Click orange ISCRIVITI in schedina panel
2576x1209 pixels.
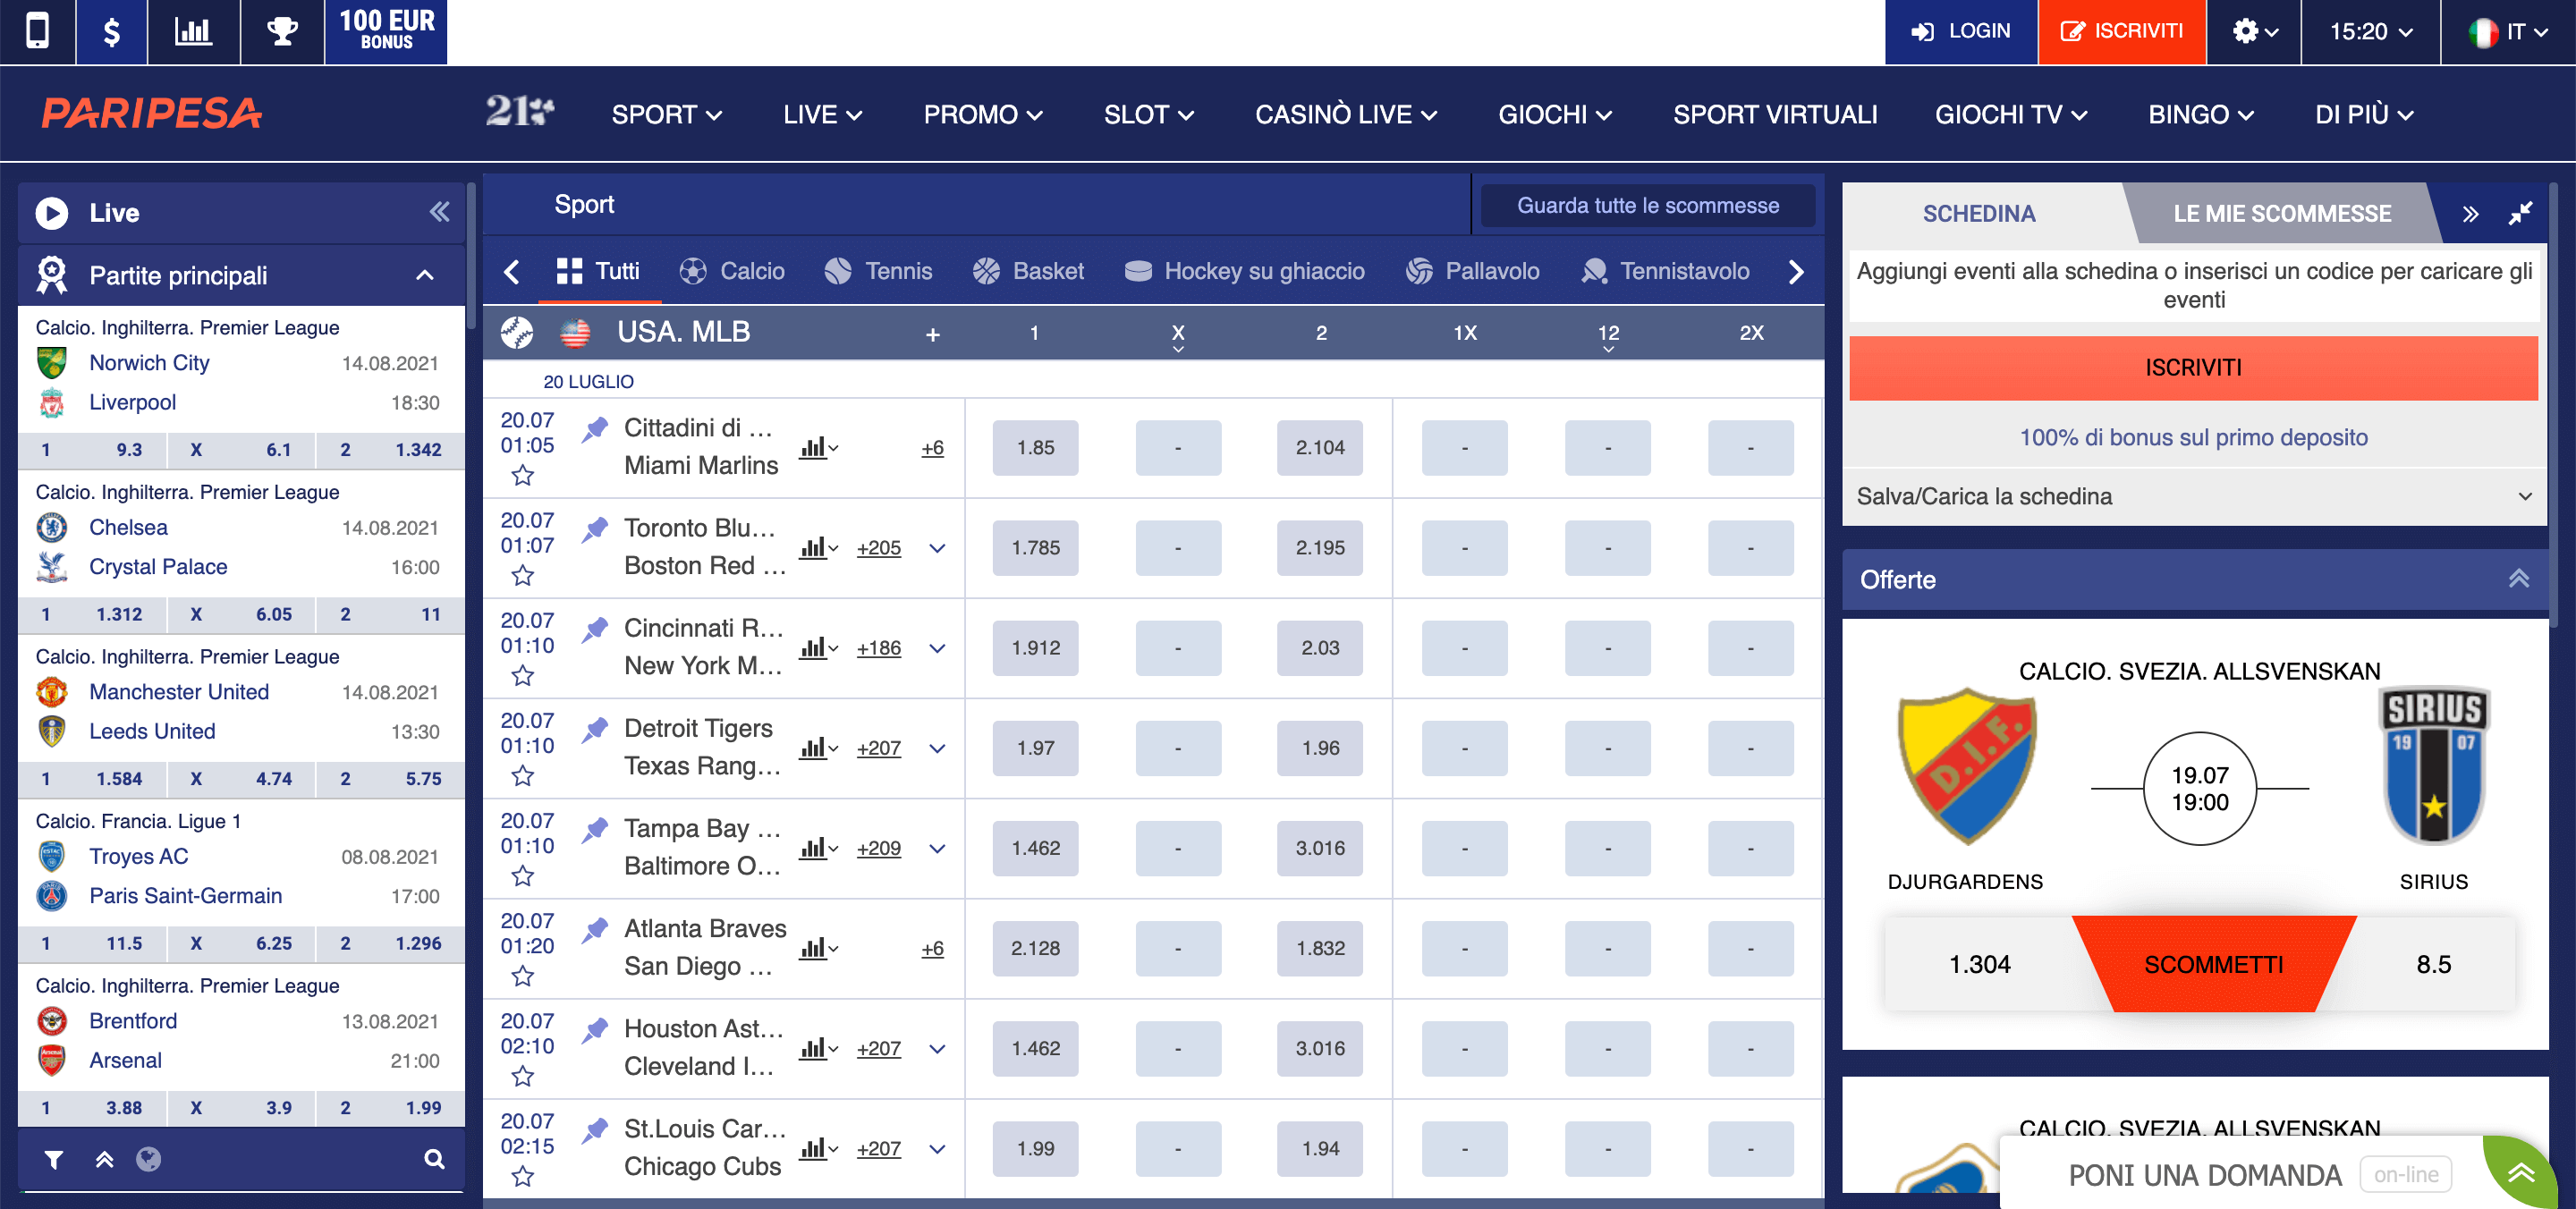click(2193, 368)
